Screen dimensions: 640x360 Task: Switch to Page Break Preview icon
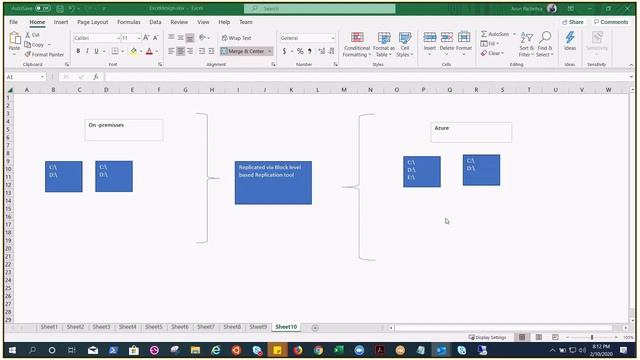(555, 337)
